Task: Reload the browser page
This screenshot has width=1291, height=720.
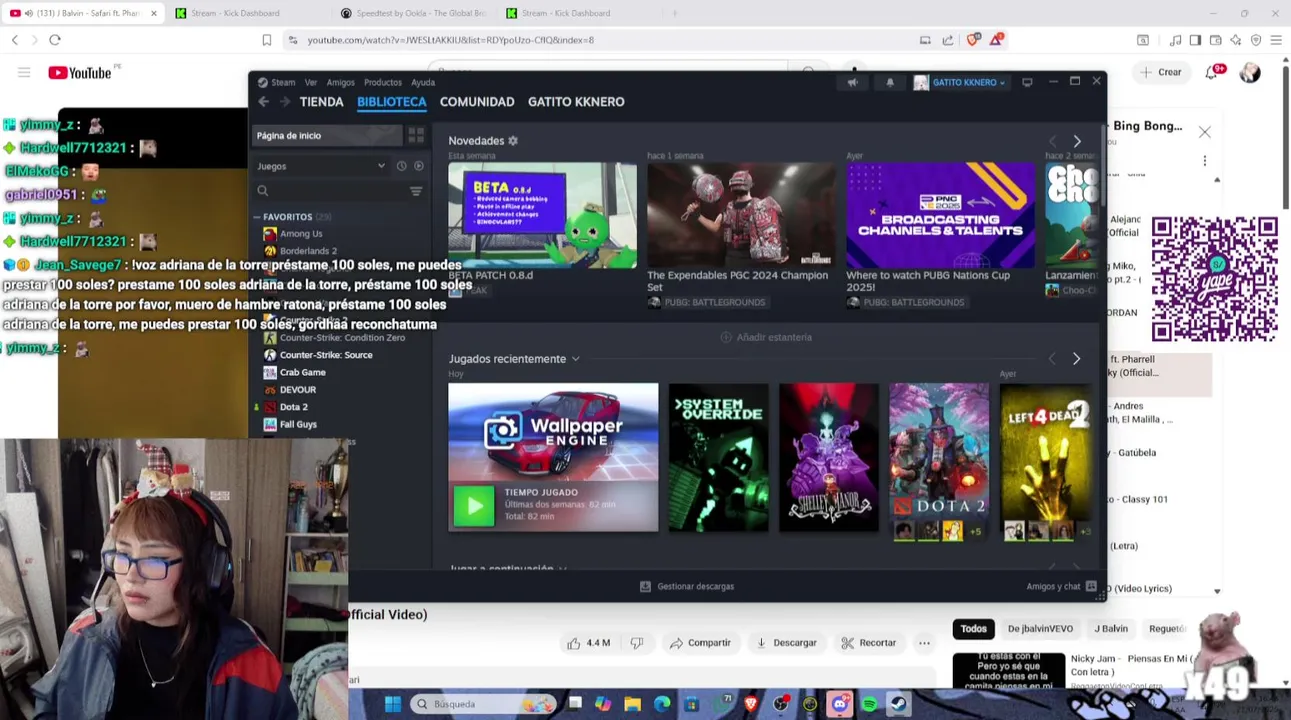Action: 55,40
